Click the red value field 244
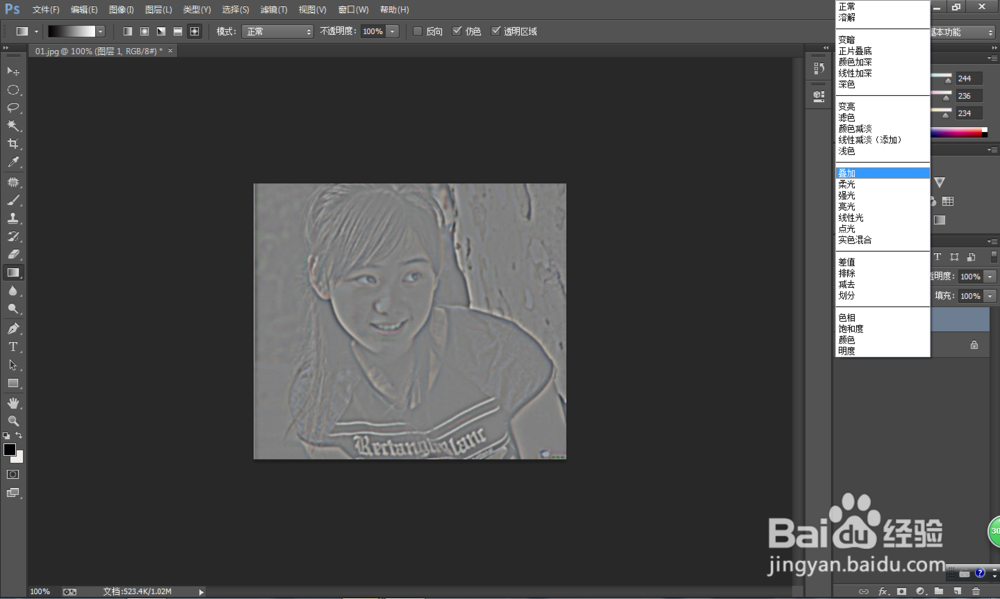 969,78
